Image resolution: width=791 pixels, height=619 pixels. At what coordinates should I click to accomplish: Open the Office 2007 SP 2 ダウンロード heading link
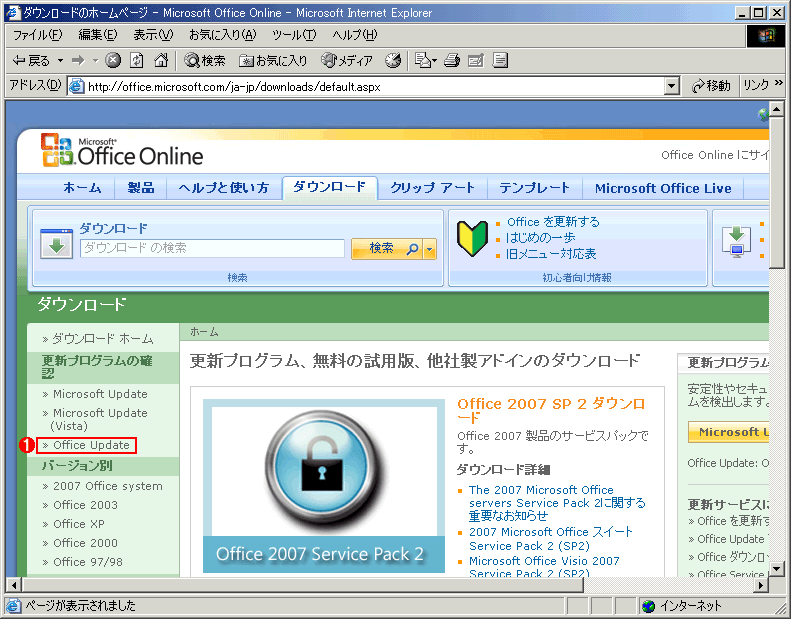[x=550, y=410]
